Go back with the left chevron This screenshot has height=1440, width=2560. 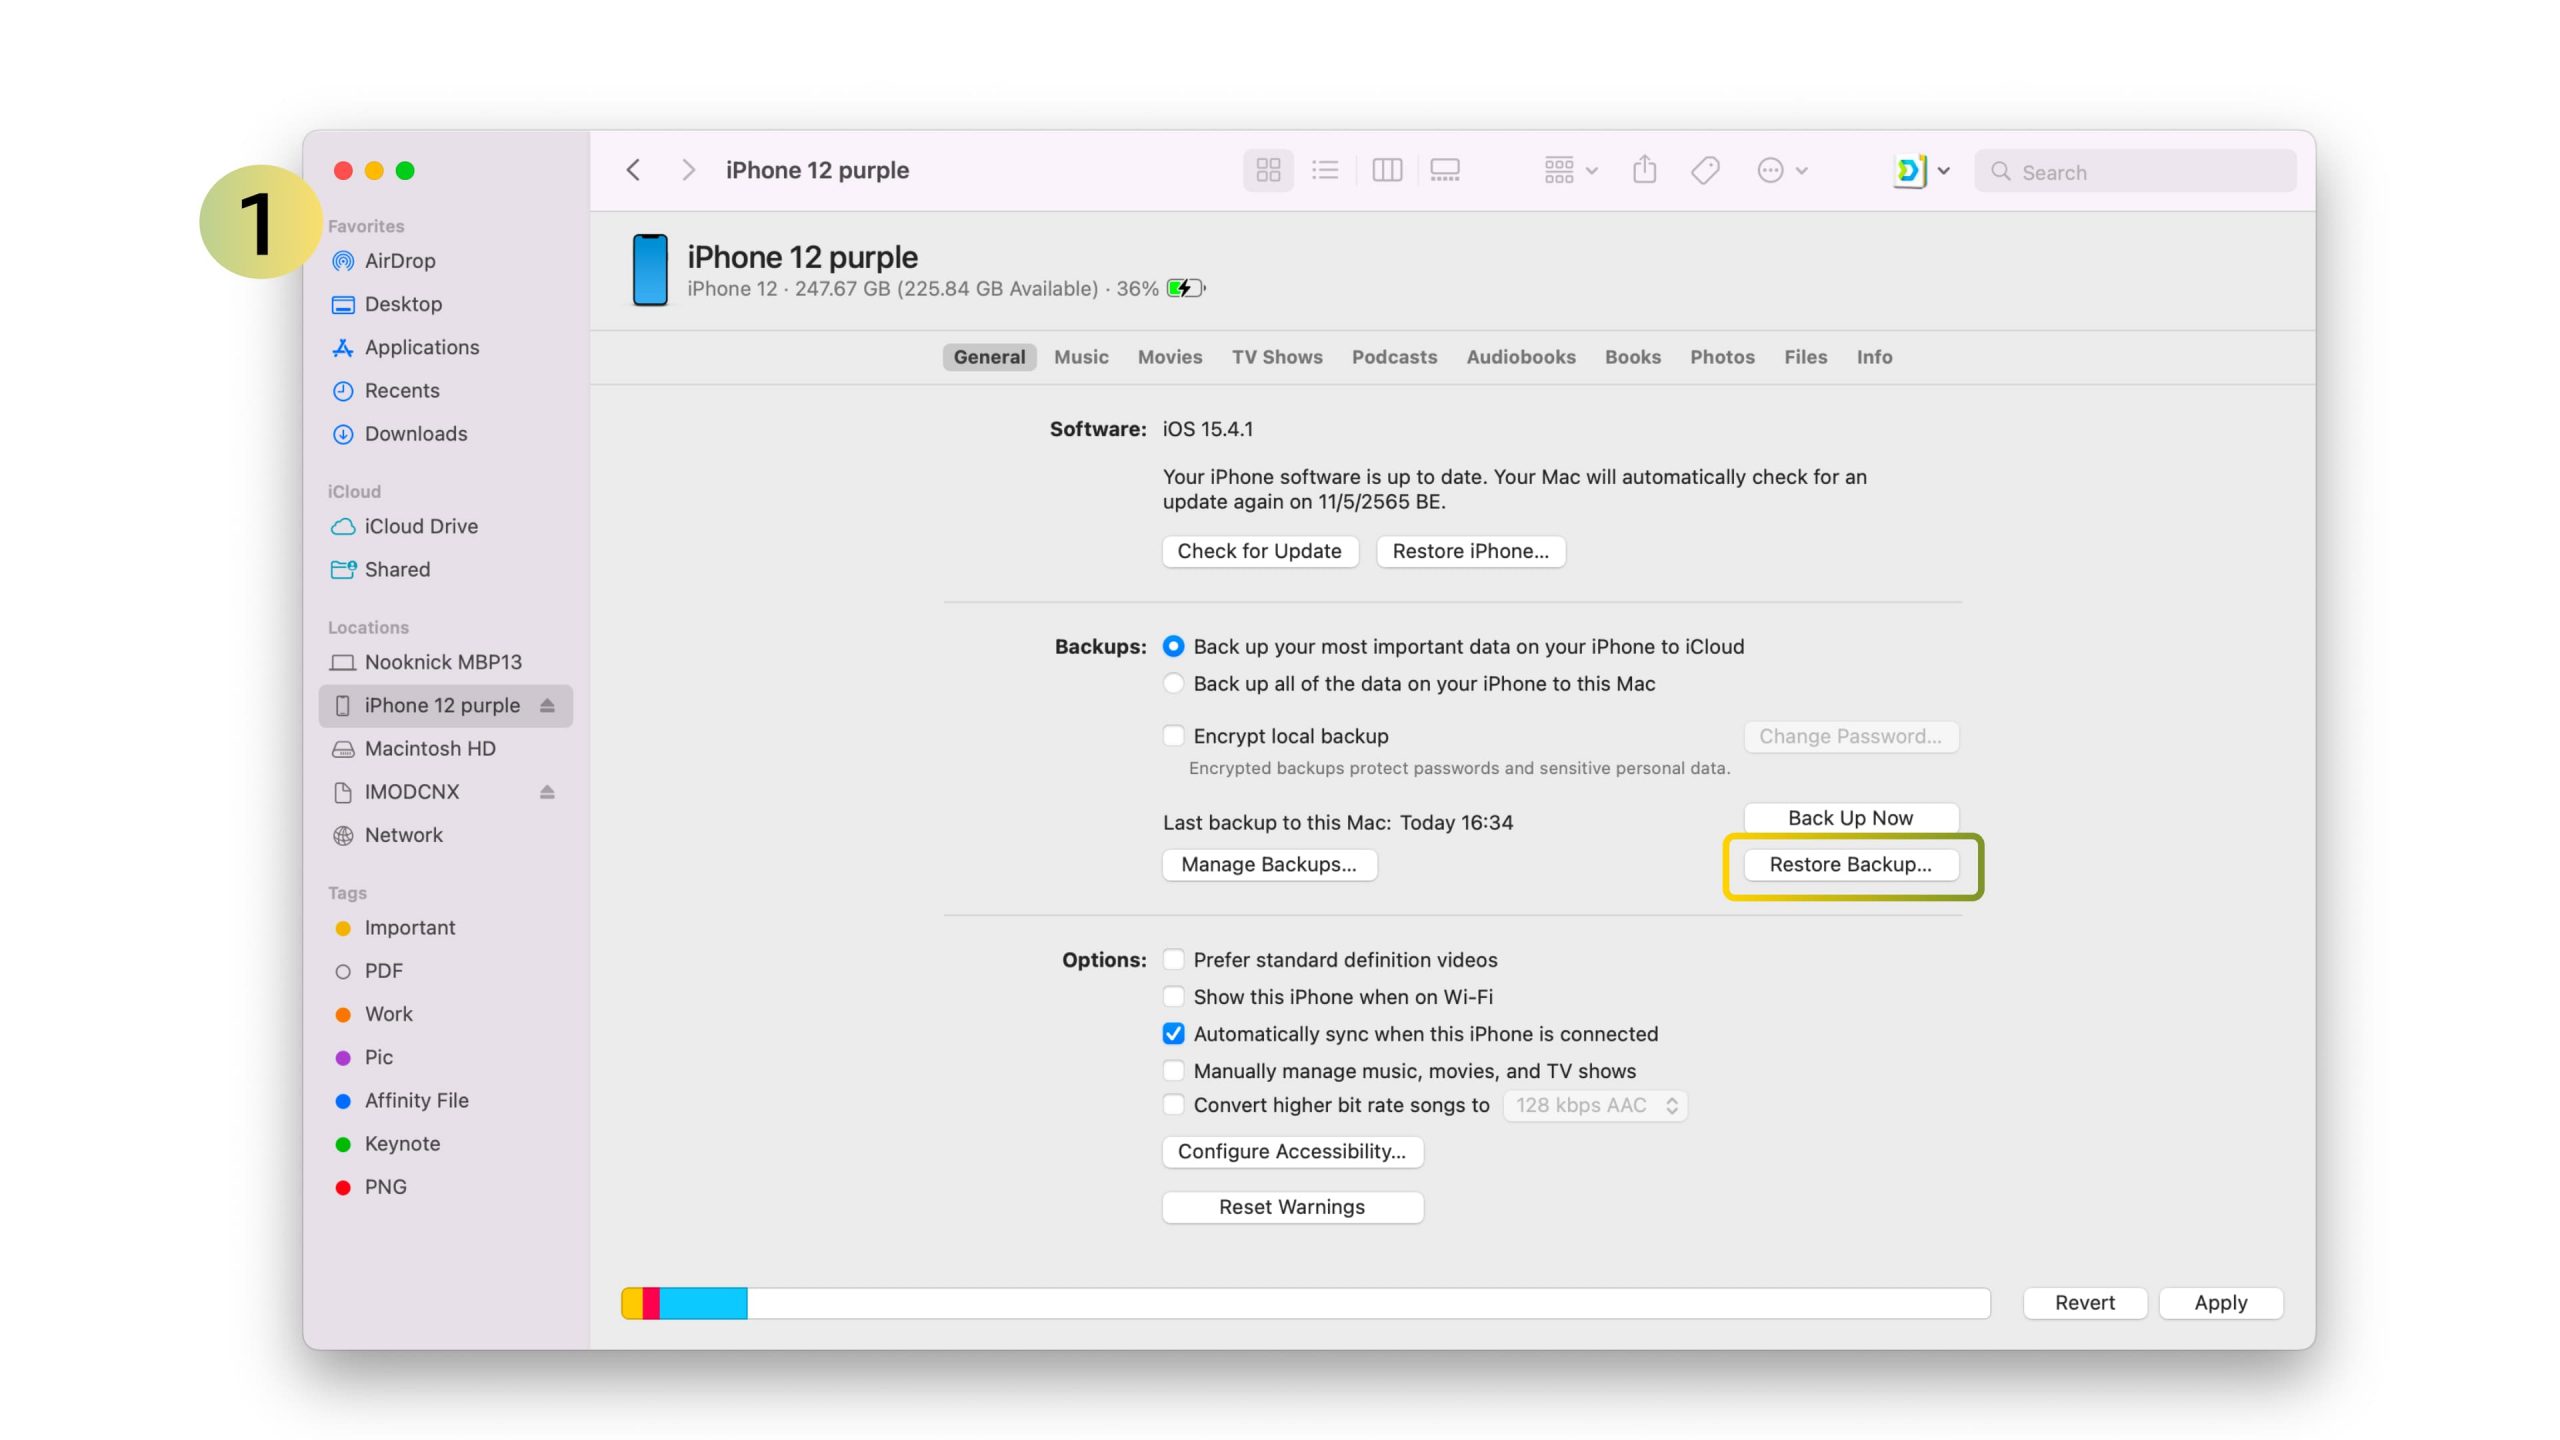(x=633, y=170)
